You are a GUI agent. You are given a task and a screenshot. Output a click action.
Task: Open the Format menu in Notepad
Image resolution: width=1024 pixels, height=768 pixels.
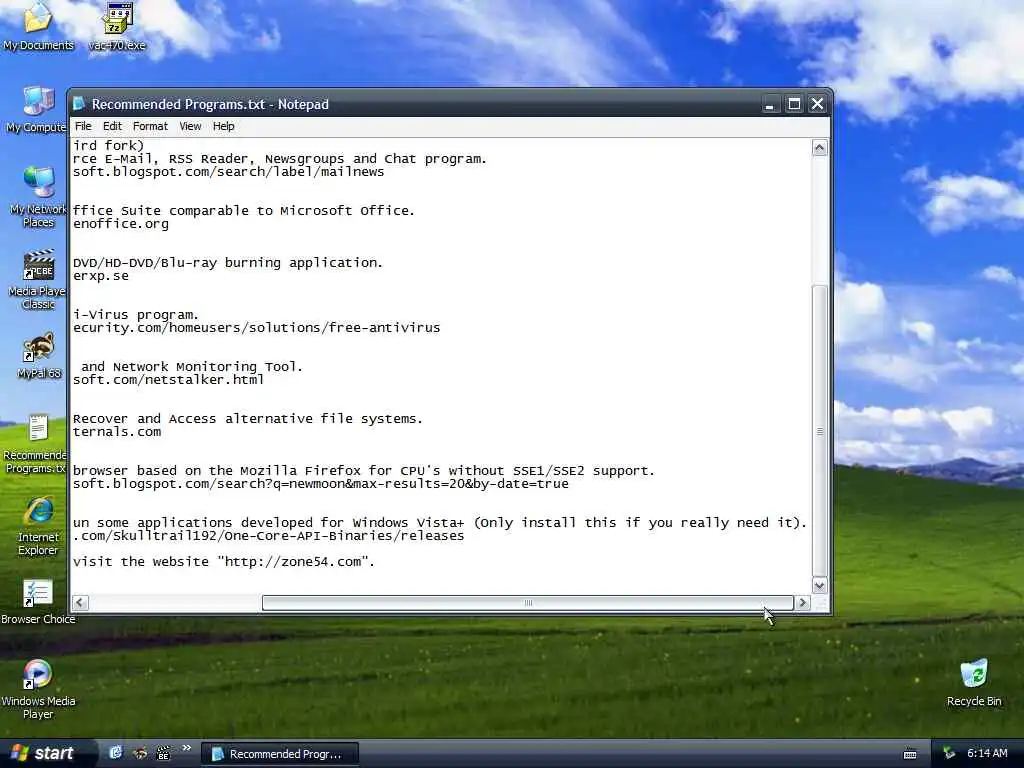tap(150, 126)
